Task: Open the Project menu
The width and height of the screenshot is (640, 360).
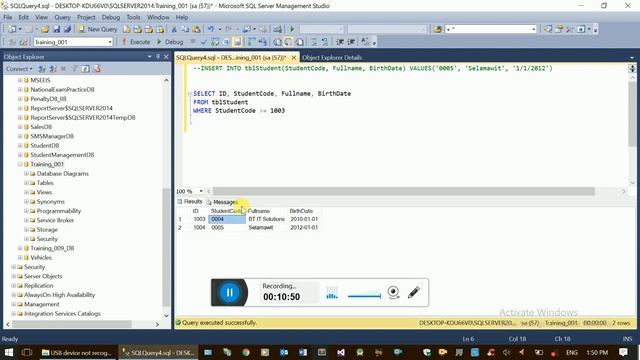Action: pyautogui.click(x=86, y=17)
